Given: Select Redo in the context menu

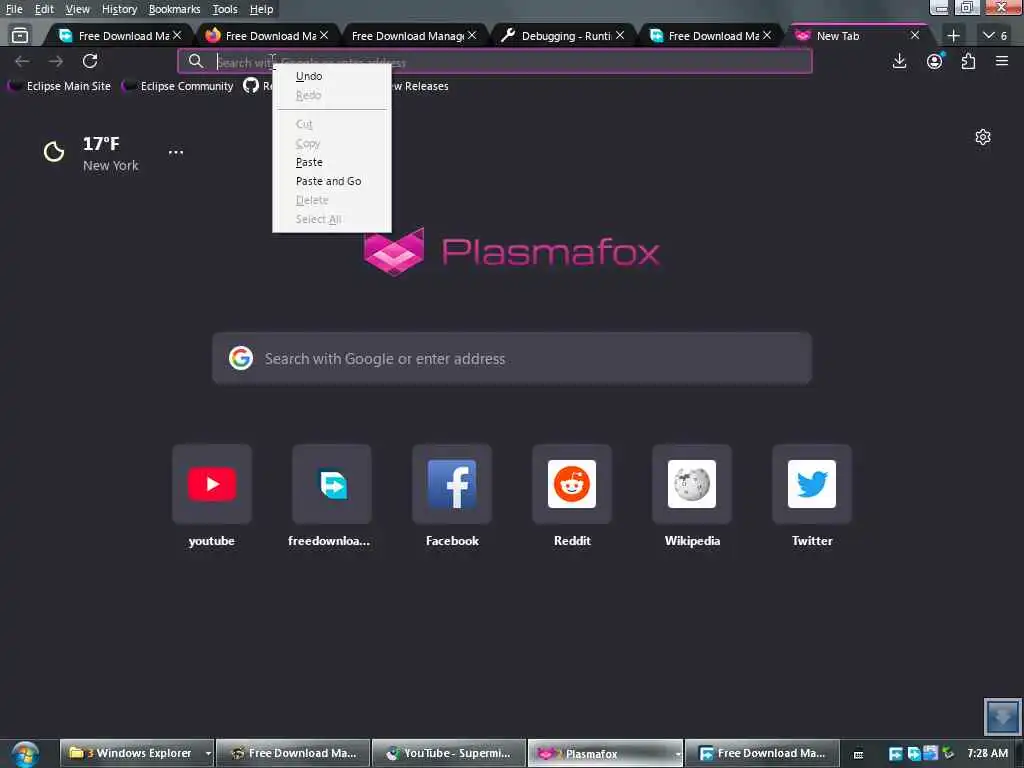Looking at the screenshot, I should [332, 95].
